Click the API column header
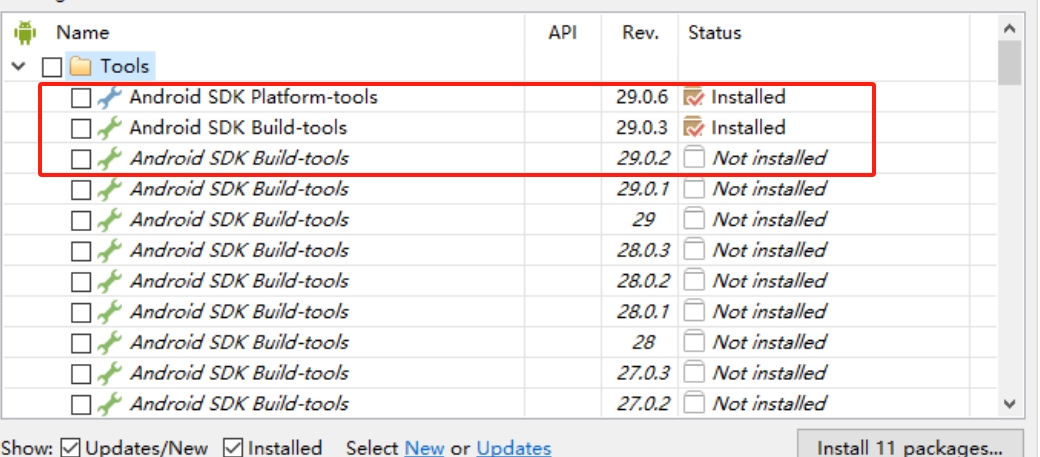This screenshot has height=457, width=1040. 562,33
